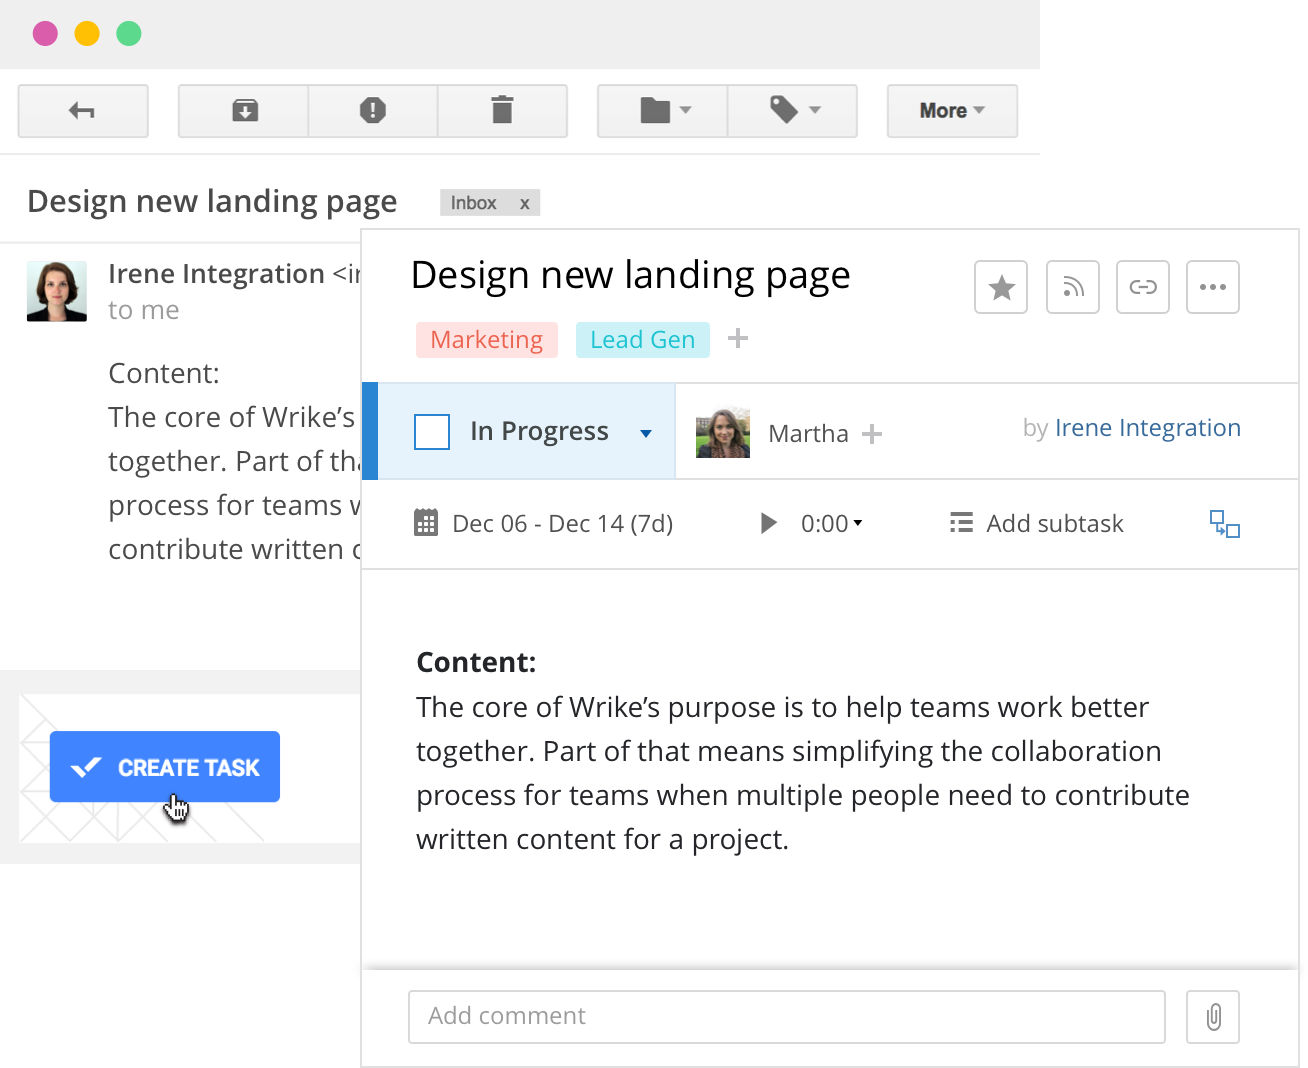Screen dimensions: 1308x1068
Task: Click the red window close button
Action: coord(45,34)
